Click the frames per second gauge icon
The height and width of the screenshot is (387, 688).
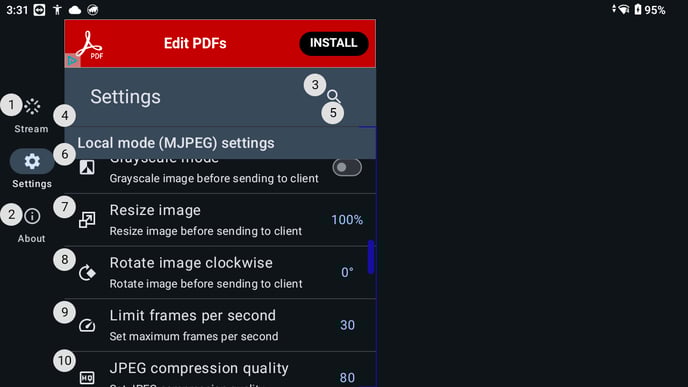(x=87, y=325)
